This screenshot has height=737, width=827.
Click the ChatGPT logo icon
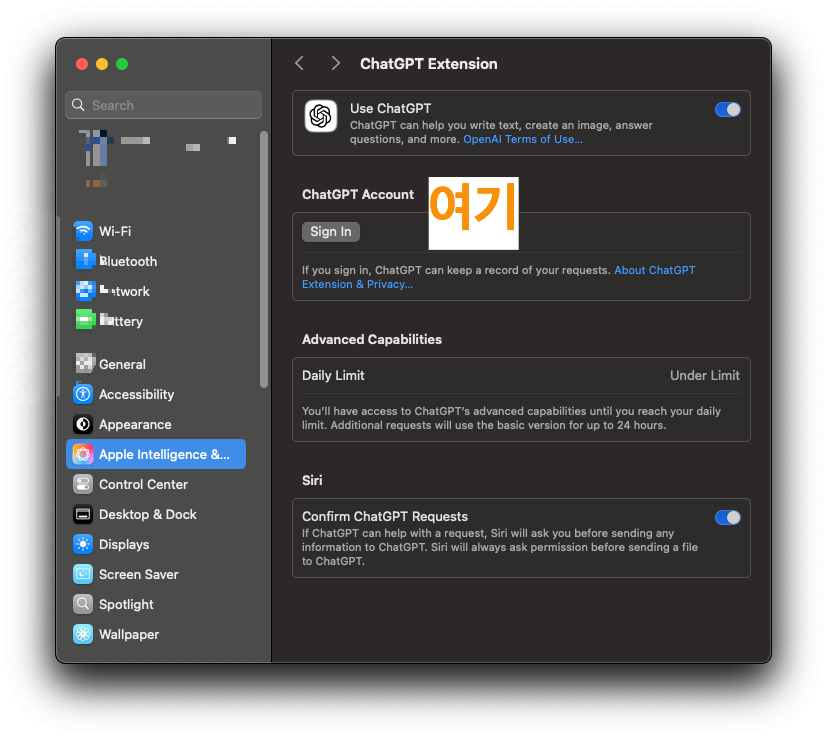coord(321,116)
